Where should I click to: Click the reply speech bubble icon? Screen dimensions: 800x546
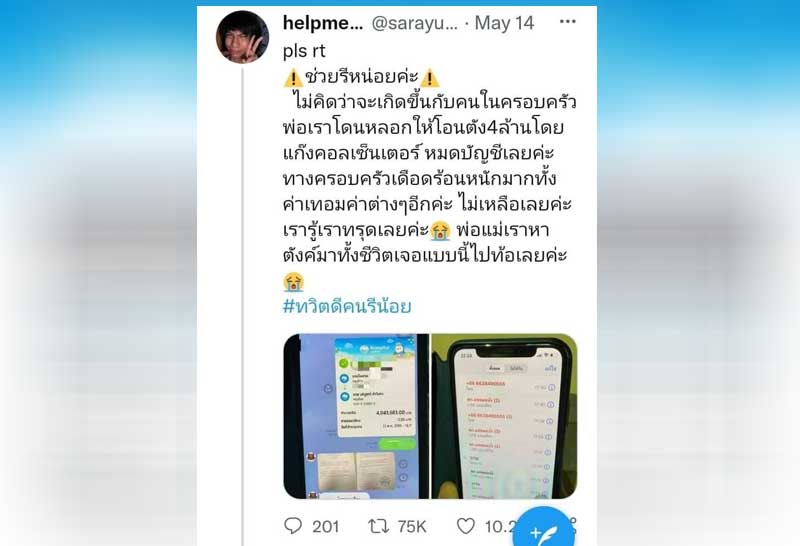(293, 526)
